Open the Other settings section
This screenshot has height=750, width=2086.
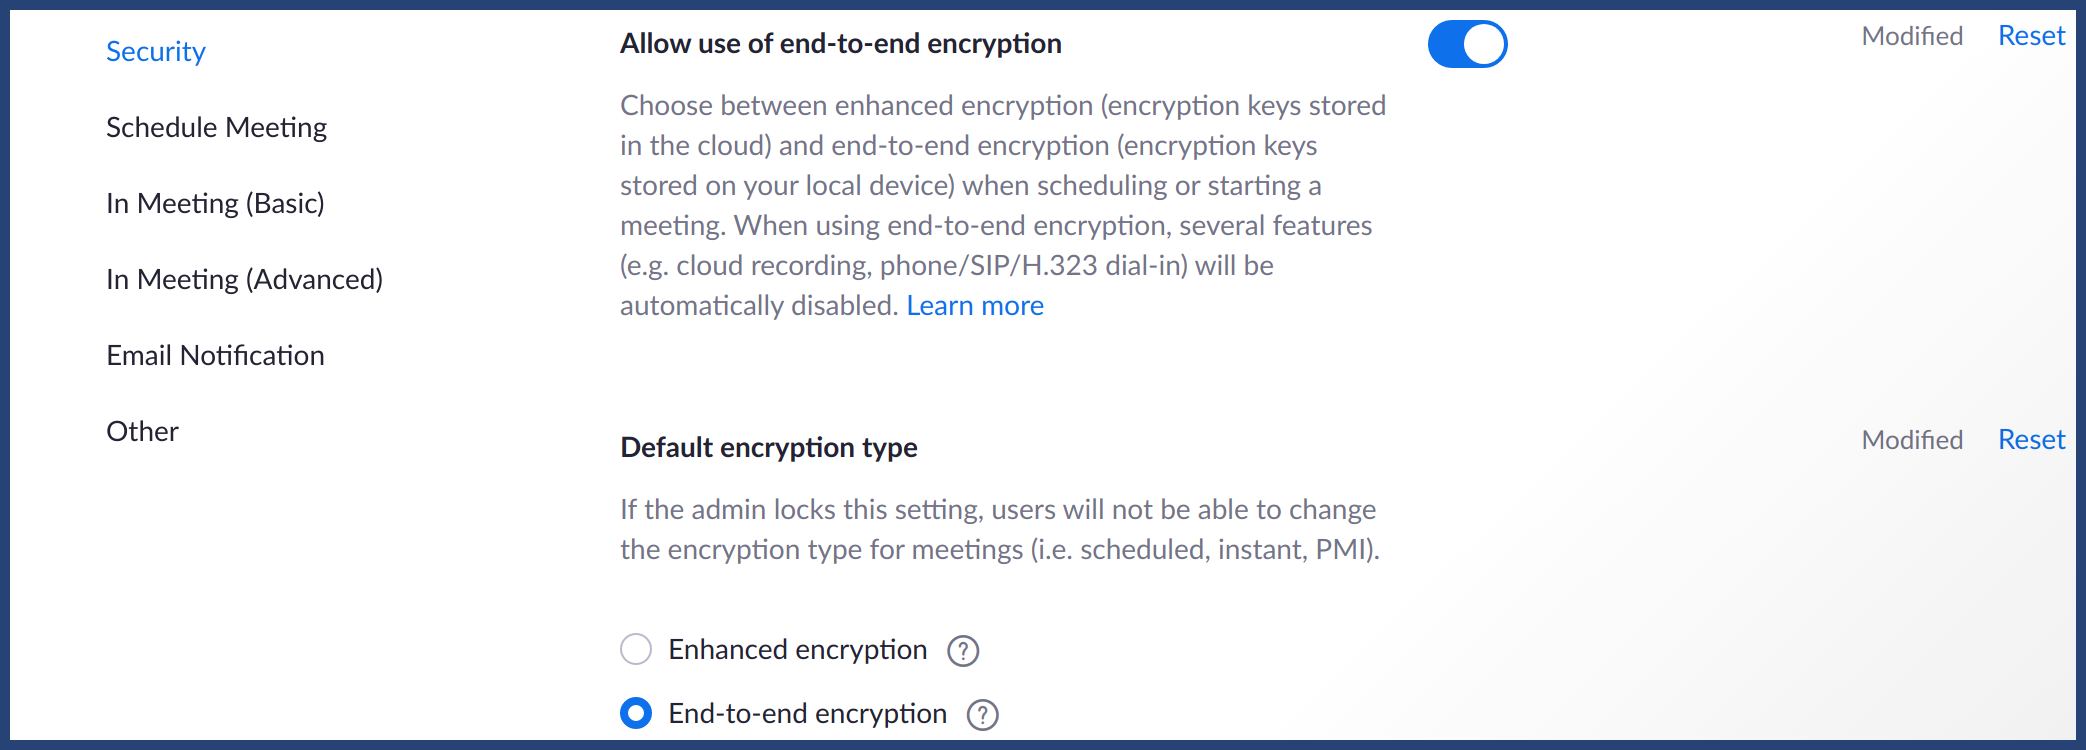pos(142,431)
